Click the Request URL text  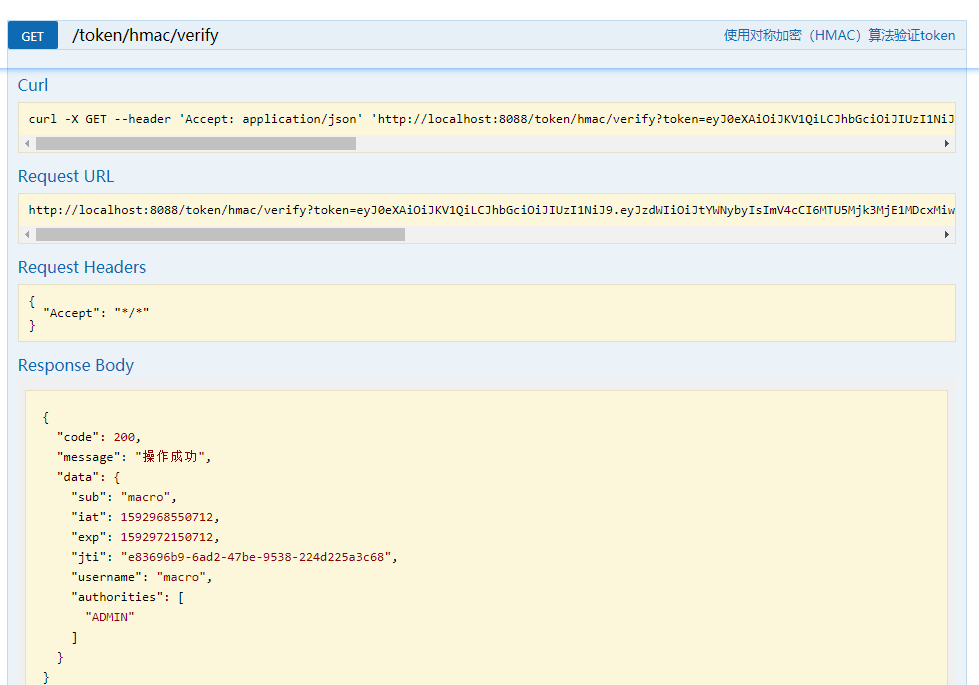pyautogui.click(x=491, y=210)
